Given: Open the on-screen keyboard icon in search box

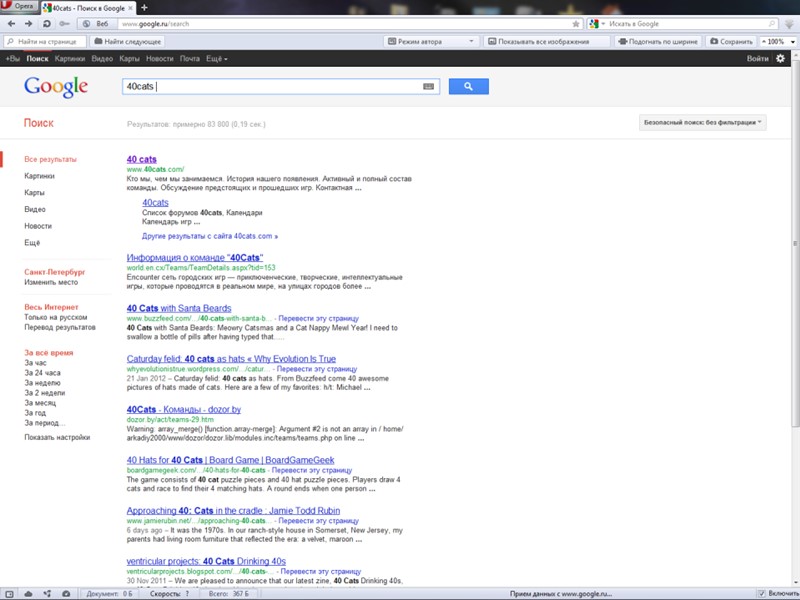Looking at the screenshot, I should 429,87.
